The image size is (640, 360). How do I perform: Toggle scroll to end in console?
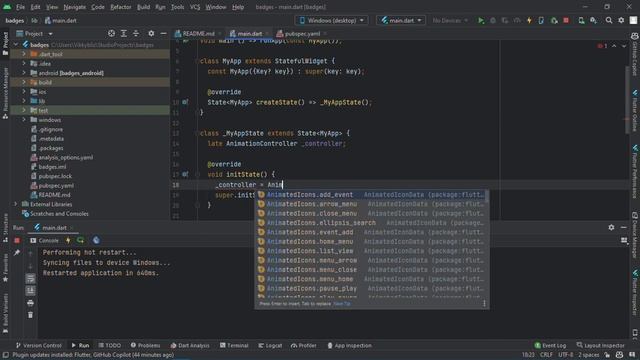tap(30, 291)
